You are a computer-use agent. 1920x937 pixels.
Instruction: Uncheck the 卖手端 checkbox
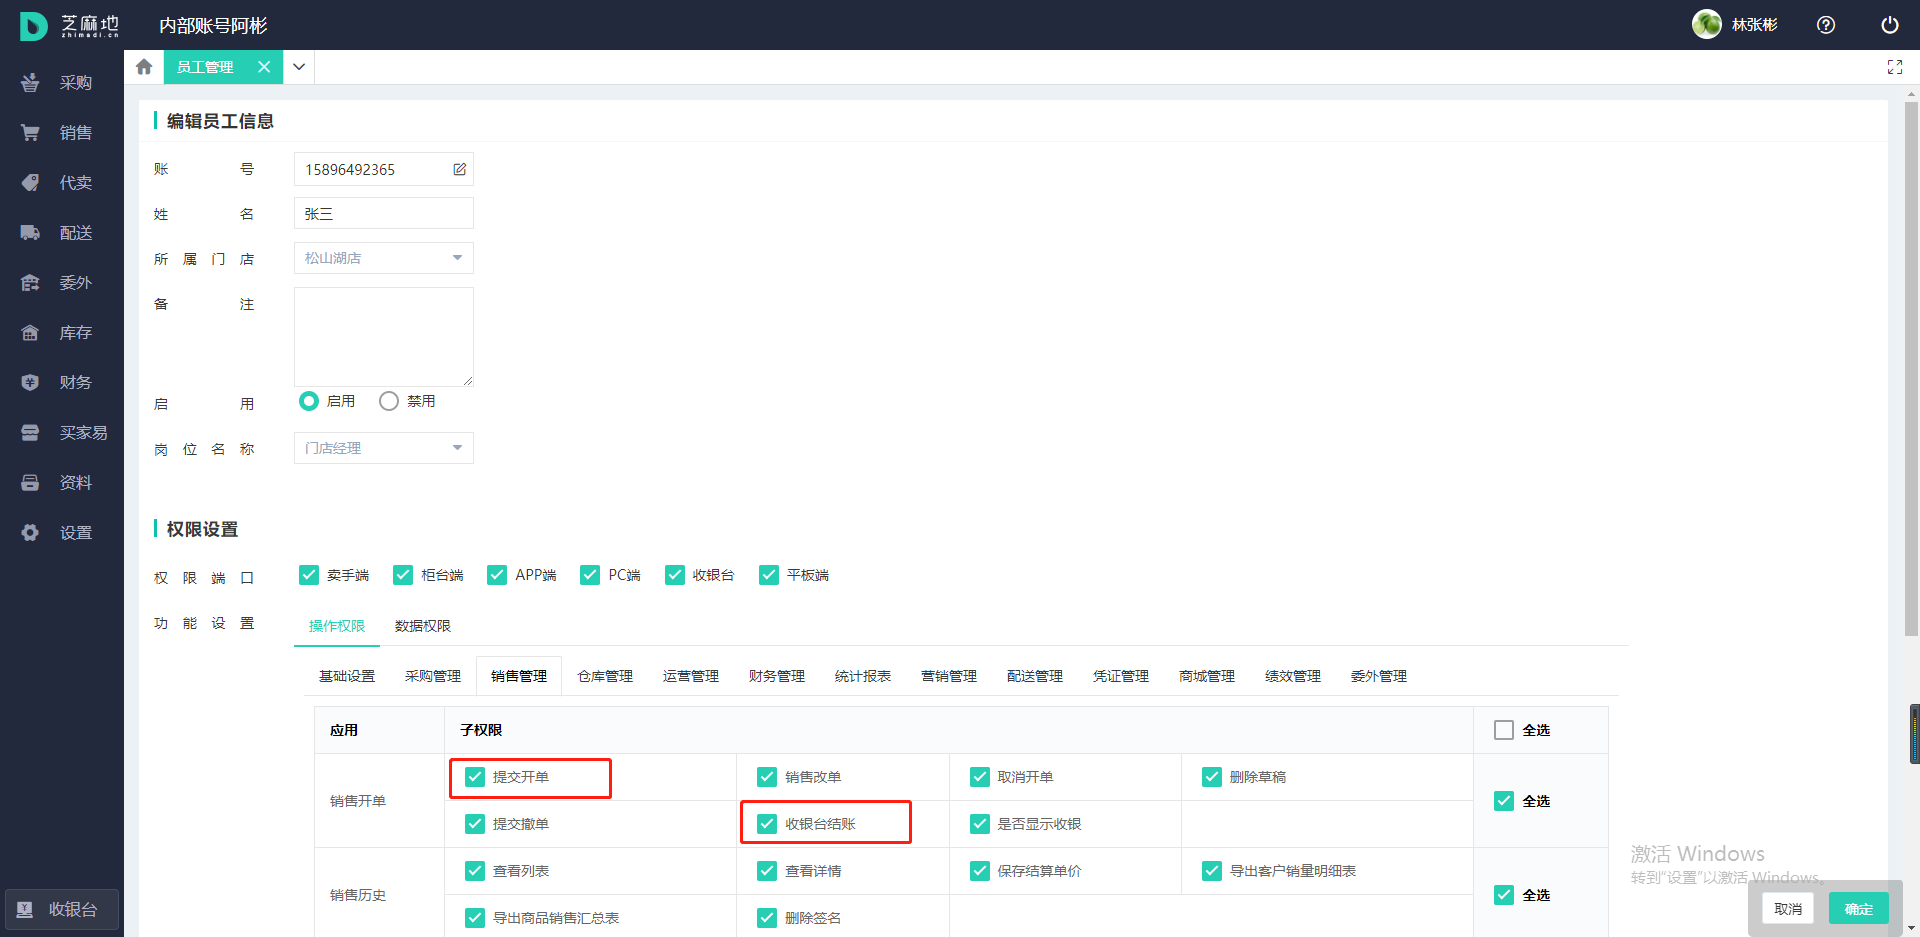click(309, 575)
